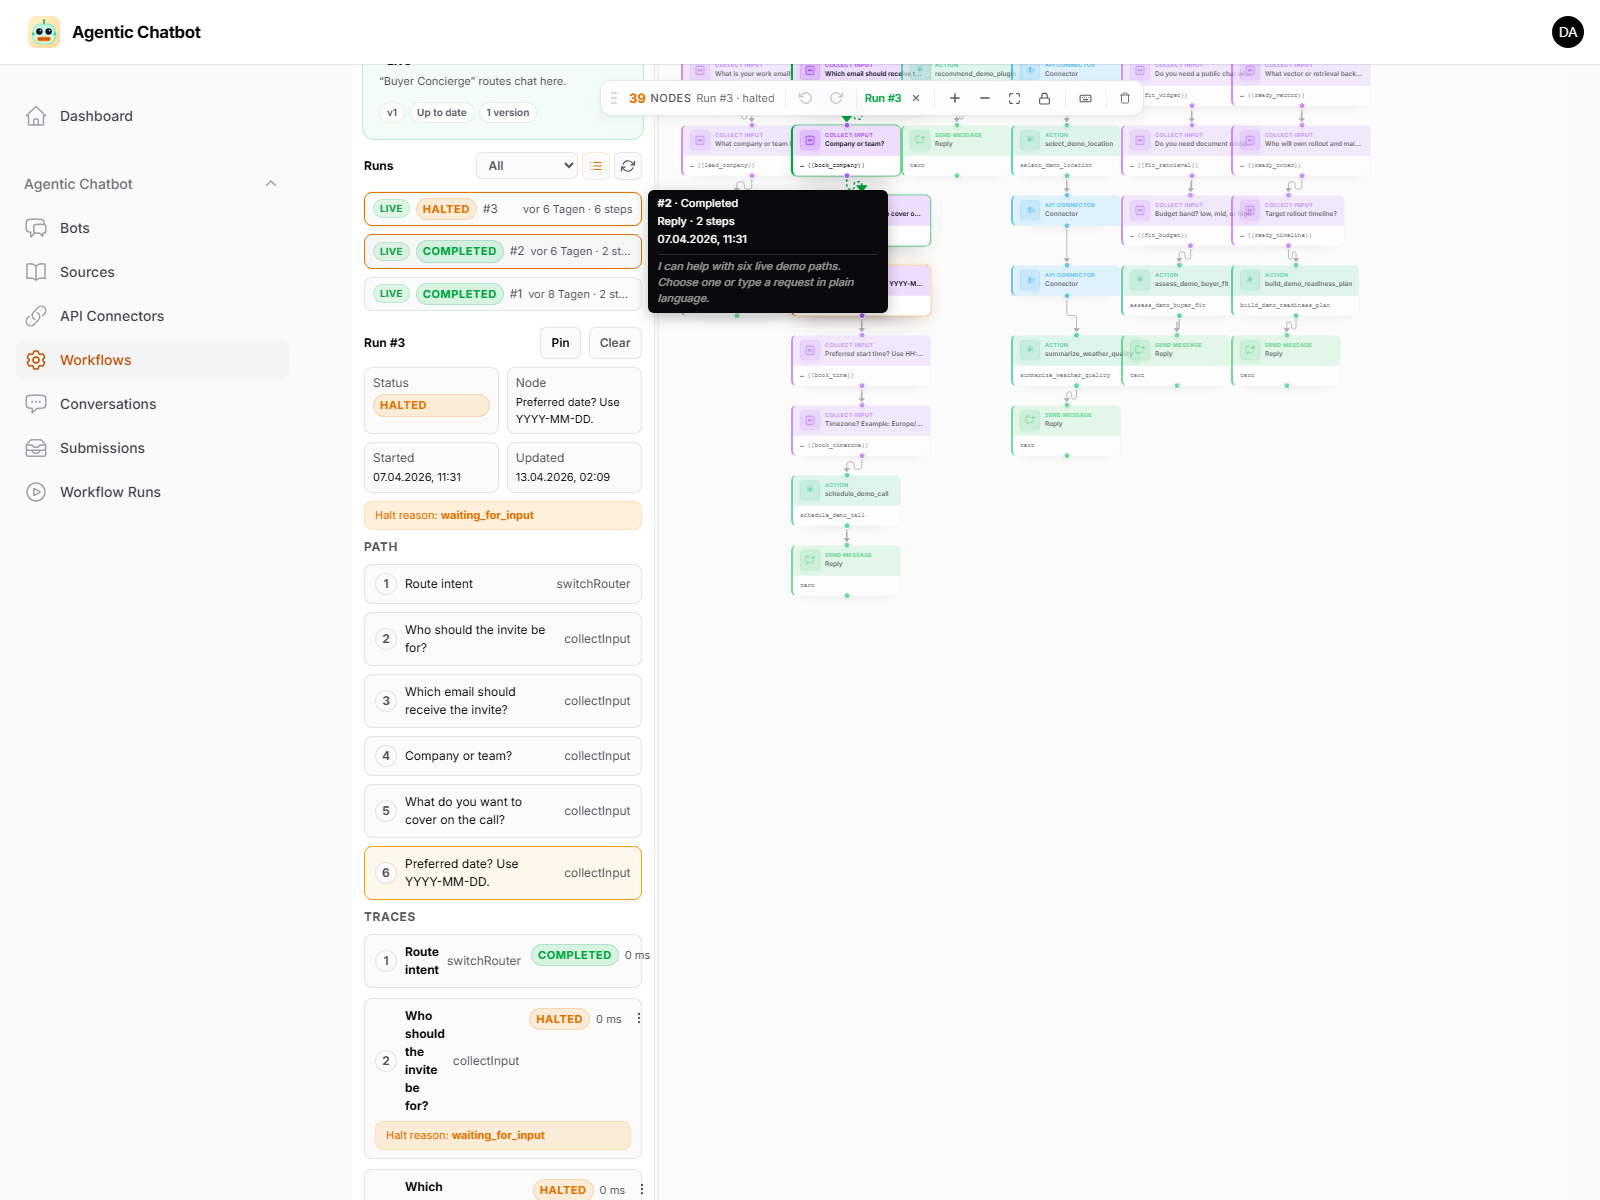Open the keyboard shortcuts panel
This screenshot has height=1200, width=1600.
tap(1084, 98)
